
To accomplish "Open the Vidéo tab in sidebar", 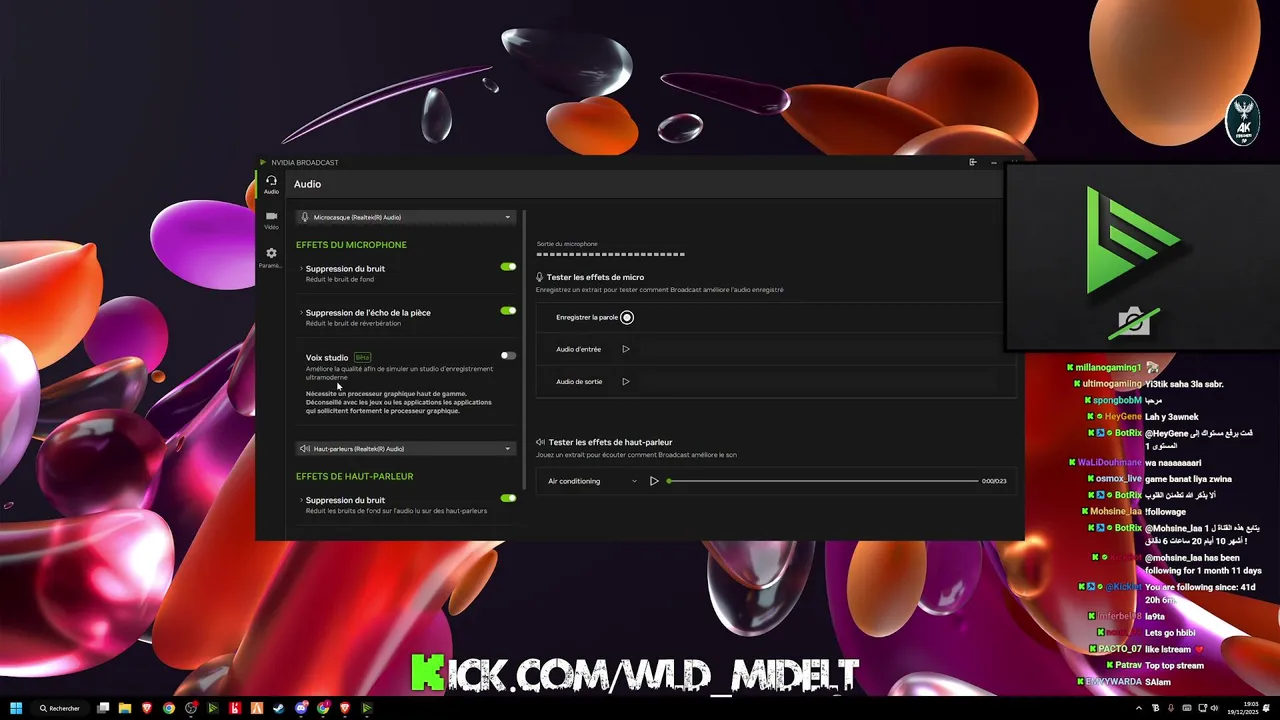I will tap(271, 220).
